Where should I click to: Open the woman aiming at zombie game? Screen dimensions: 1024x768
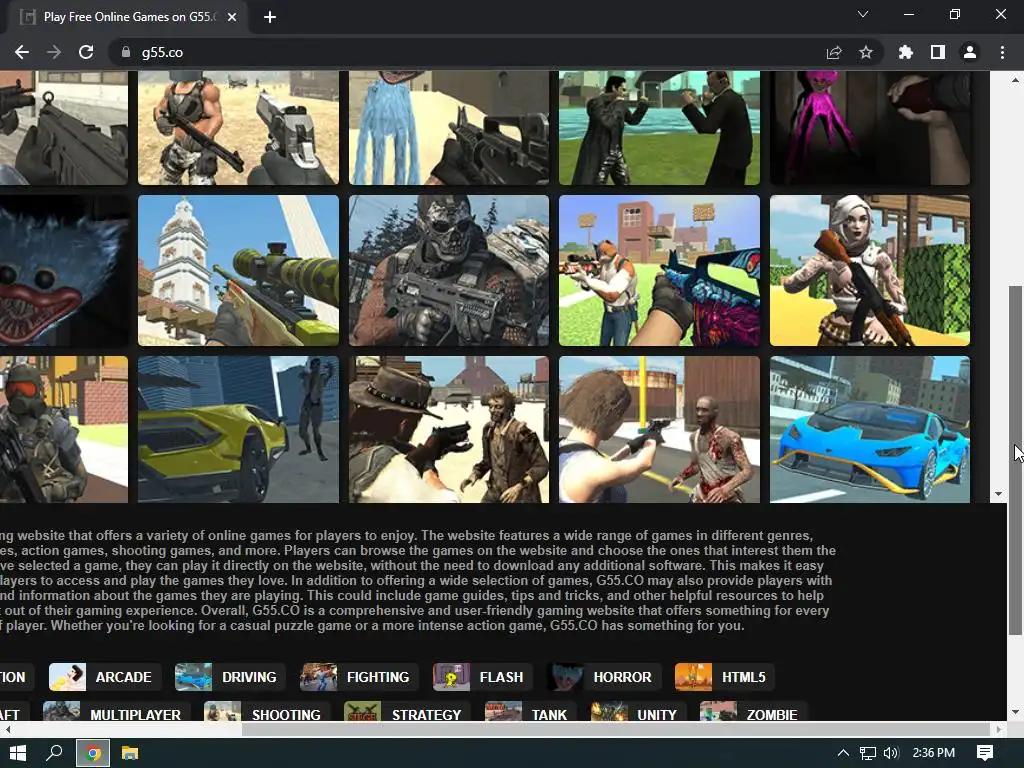point(660,430)
